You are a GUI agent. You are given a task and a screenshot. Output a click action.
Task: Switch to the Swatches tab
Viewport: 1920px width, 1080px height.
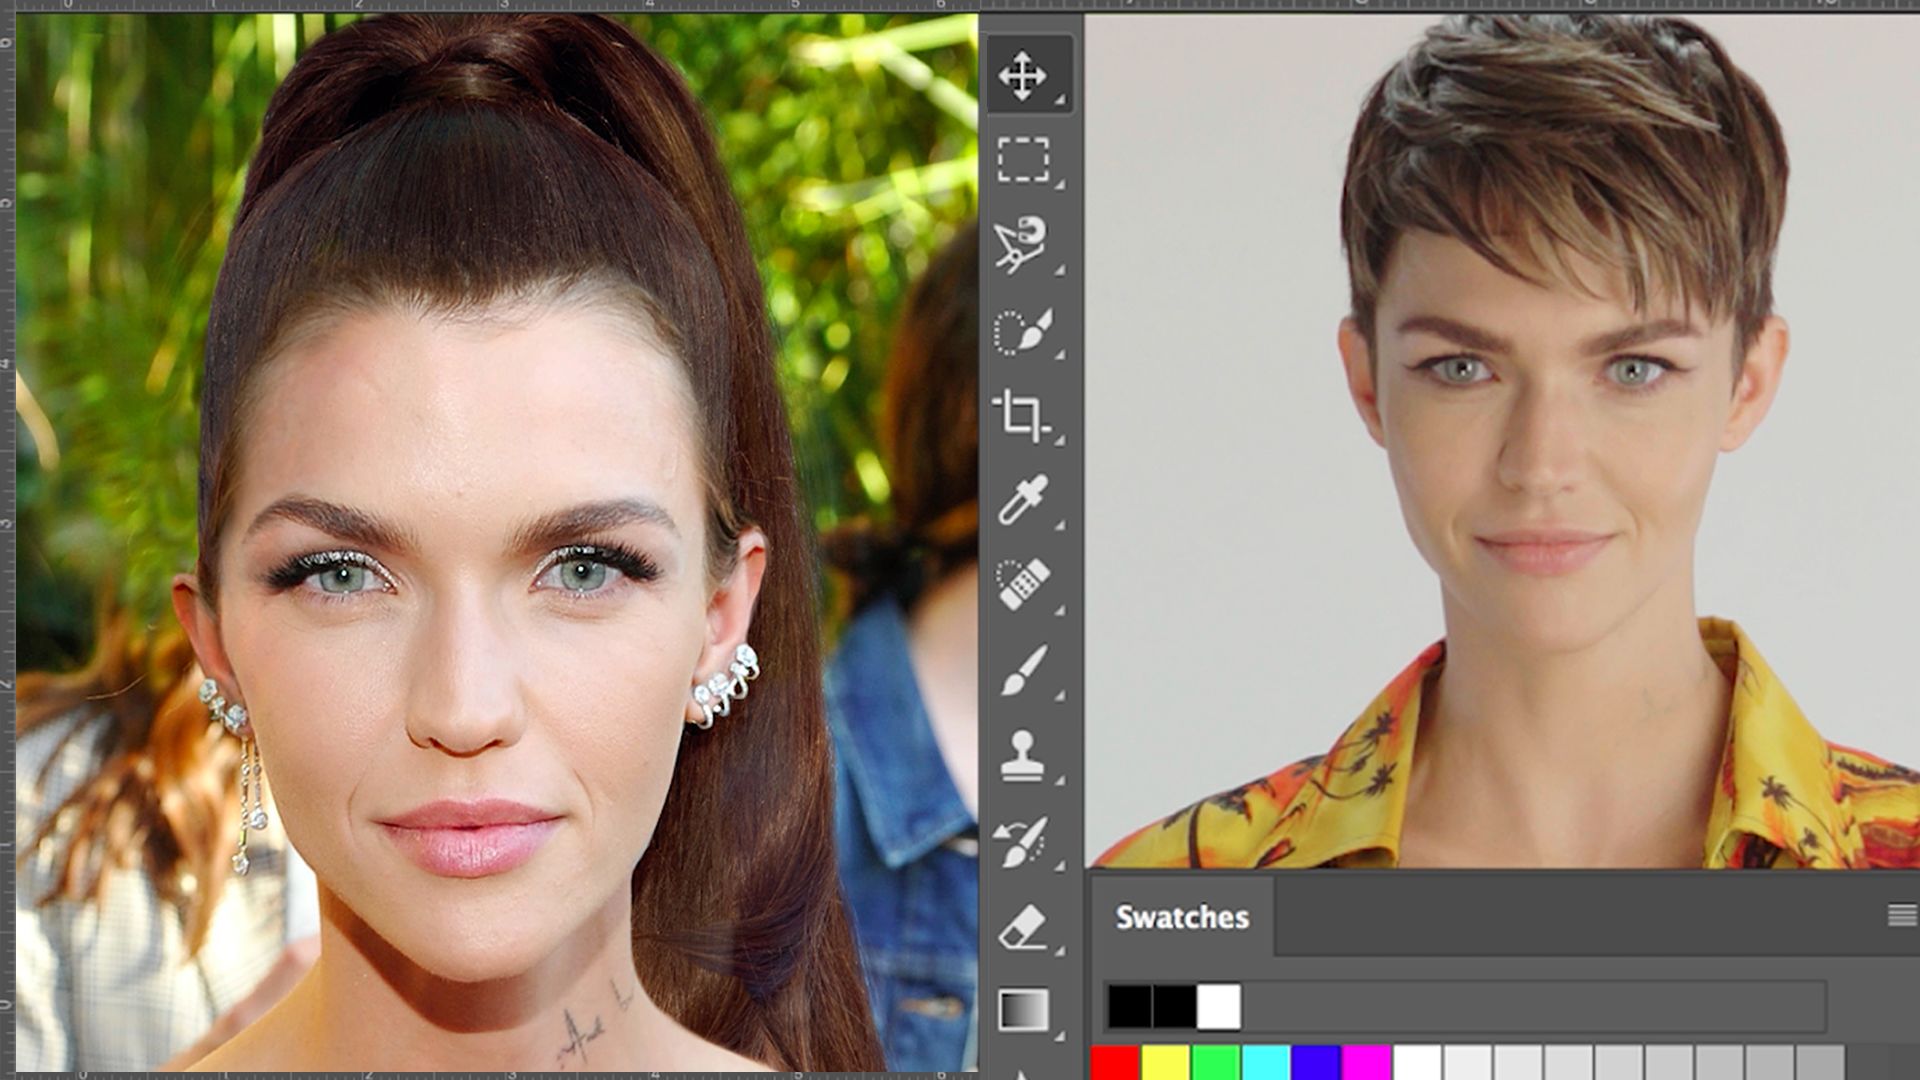click(x=1183, y=915)
